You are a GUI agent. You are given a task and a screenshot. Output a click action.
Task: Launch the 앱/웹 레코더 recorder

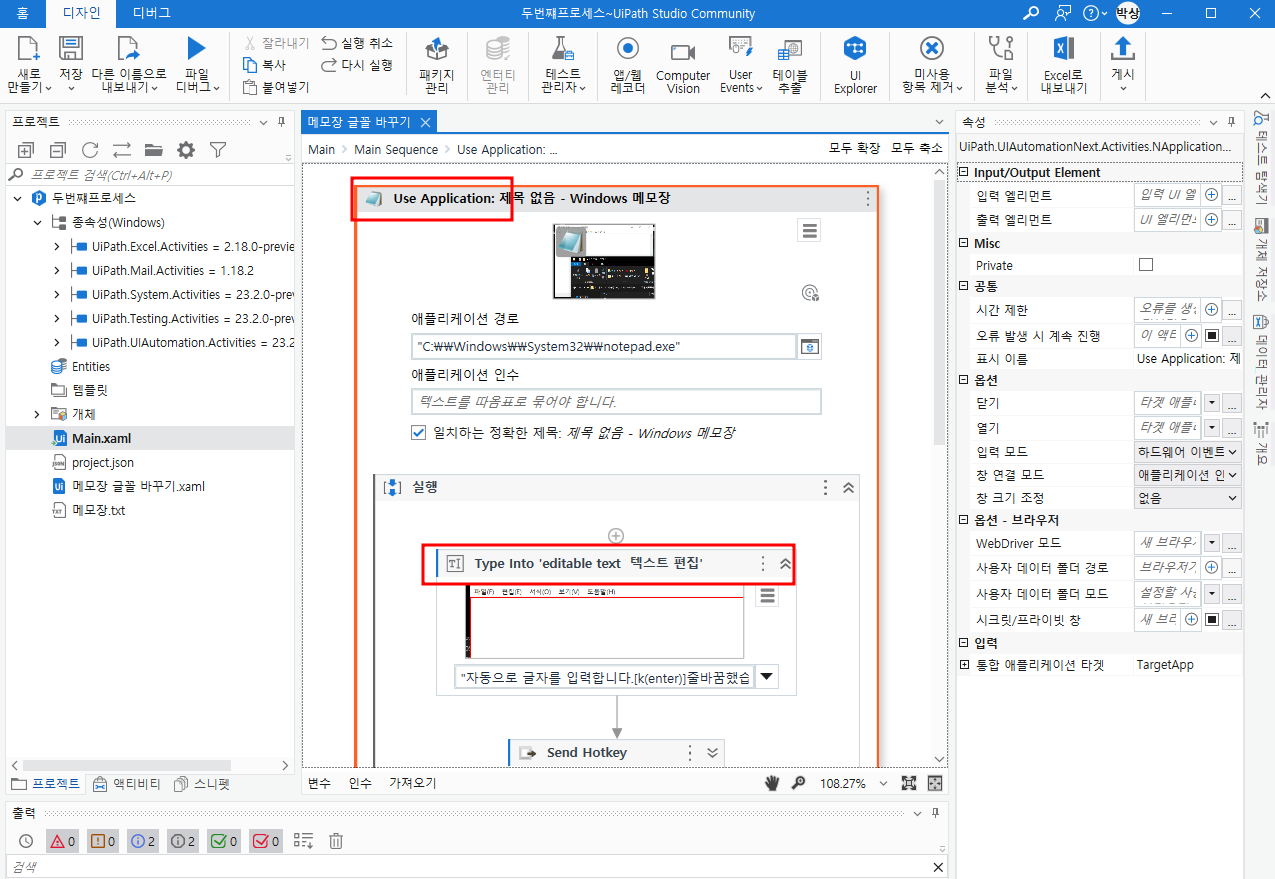tap(627, 66)
